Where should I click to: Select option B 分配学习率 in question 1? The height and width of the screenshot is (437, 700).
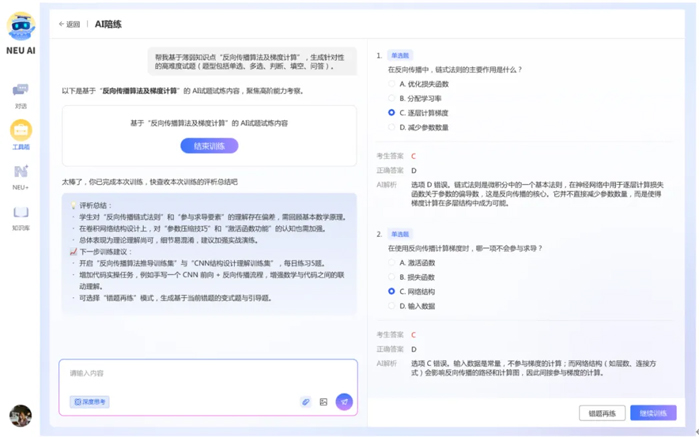[x=391, y=99]
